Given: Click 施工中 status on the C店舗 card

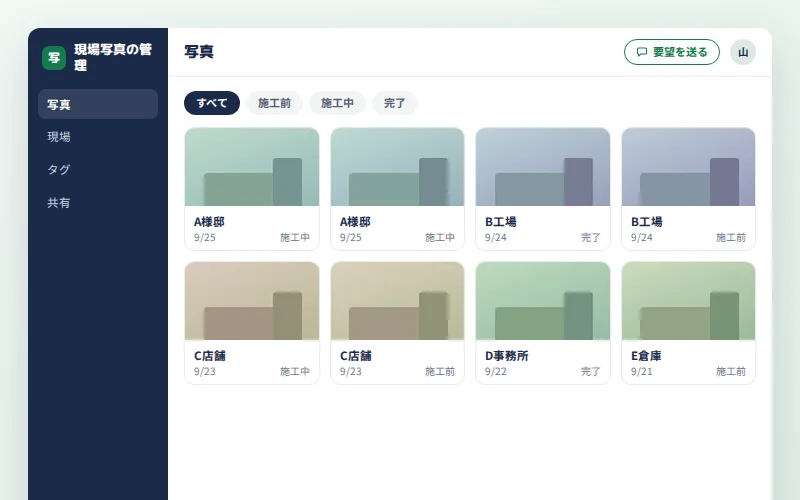Looking at the screenshot, I should pos(294,371).
